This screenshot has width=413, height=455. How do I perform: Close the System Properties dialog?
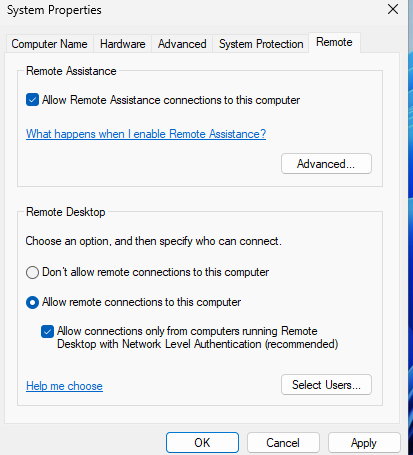click(393, 9)
